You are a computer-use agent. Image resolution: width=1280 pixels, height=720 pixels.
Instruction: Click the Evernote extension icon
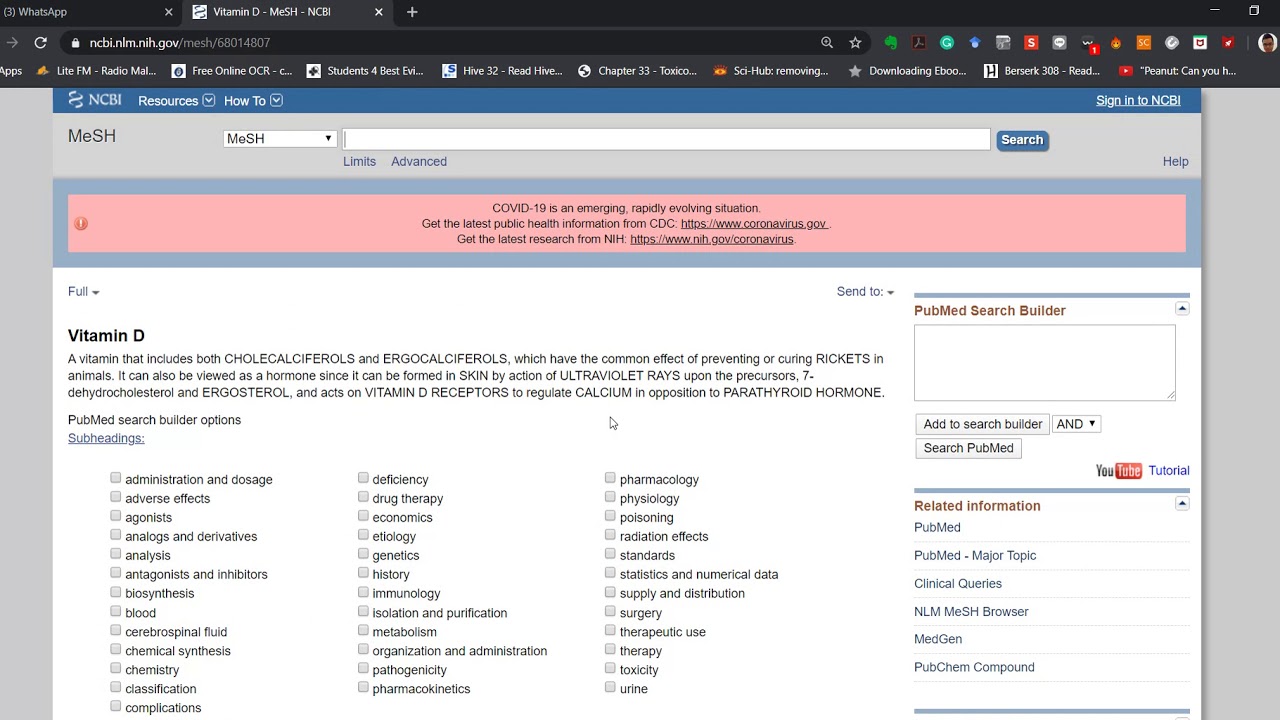click(891, 43)
